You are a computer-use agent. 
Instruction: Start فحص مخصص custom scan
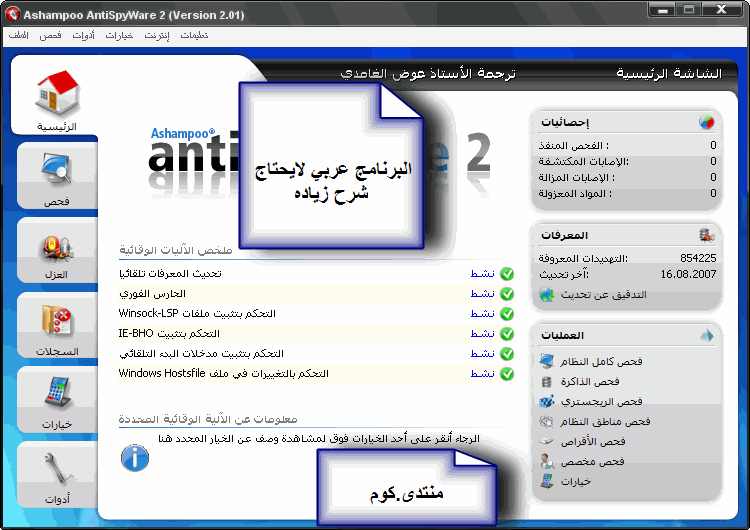tap(592, 462)
